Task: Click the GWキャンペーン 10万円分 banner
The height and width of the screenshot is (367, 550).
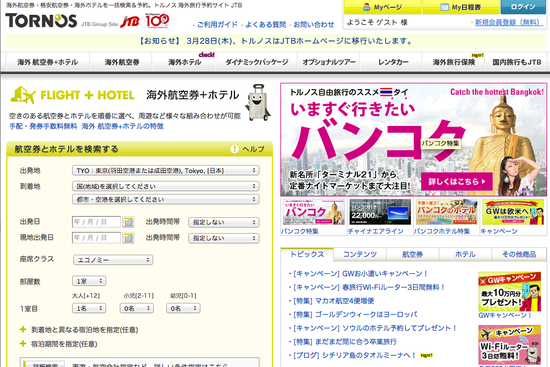Action: point(509,292)
